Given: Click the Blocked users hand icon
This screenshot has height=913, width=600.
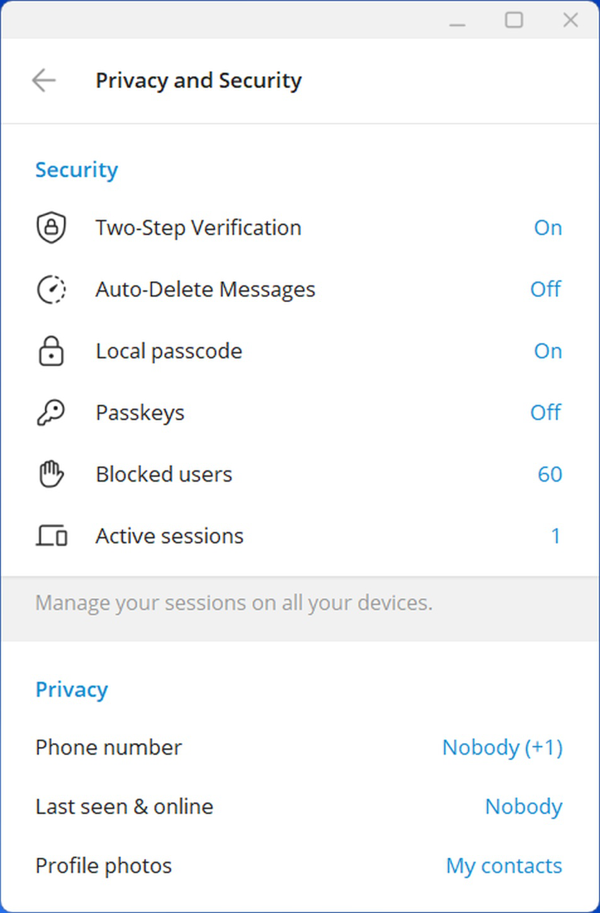Looking at the screenshot, I should click(x=51, y=475).
